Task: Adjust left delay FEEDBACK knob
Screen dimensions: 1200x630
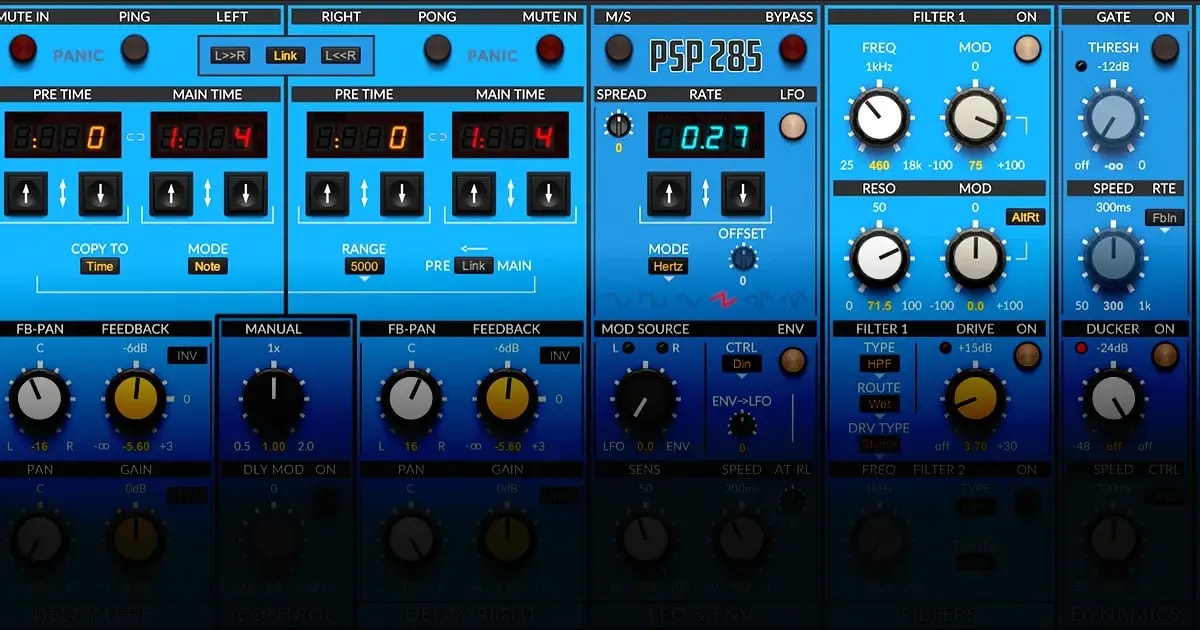Action: coord(135,399)
